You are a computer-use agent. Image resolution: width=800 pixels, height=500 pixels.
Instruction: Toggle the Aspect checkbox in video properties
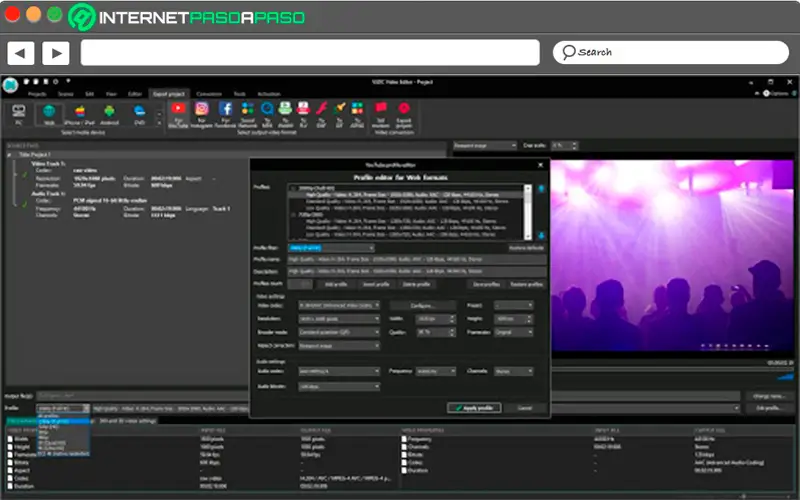(x=10, y=470)
